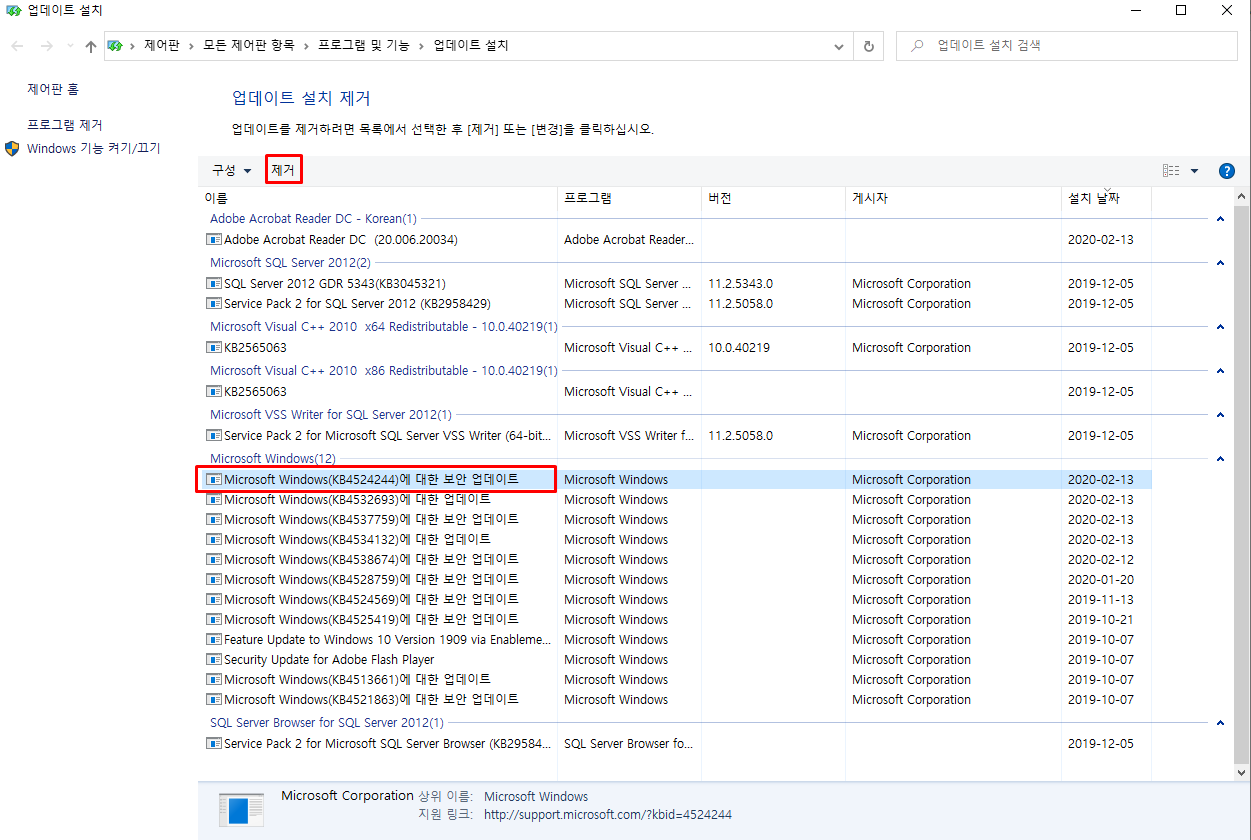Click SQL Server VSS Writer update icon
The height and width of the screenshot is (840, 1251).
coord(213,436)
